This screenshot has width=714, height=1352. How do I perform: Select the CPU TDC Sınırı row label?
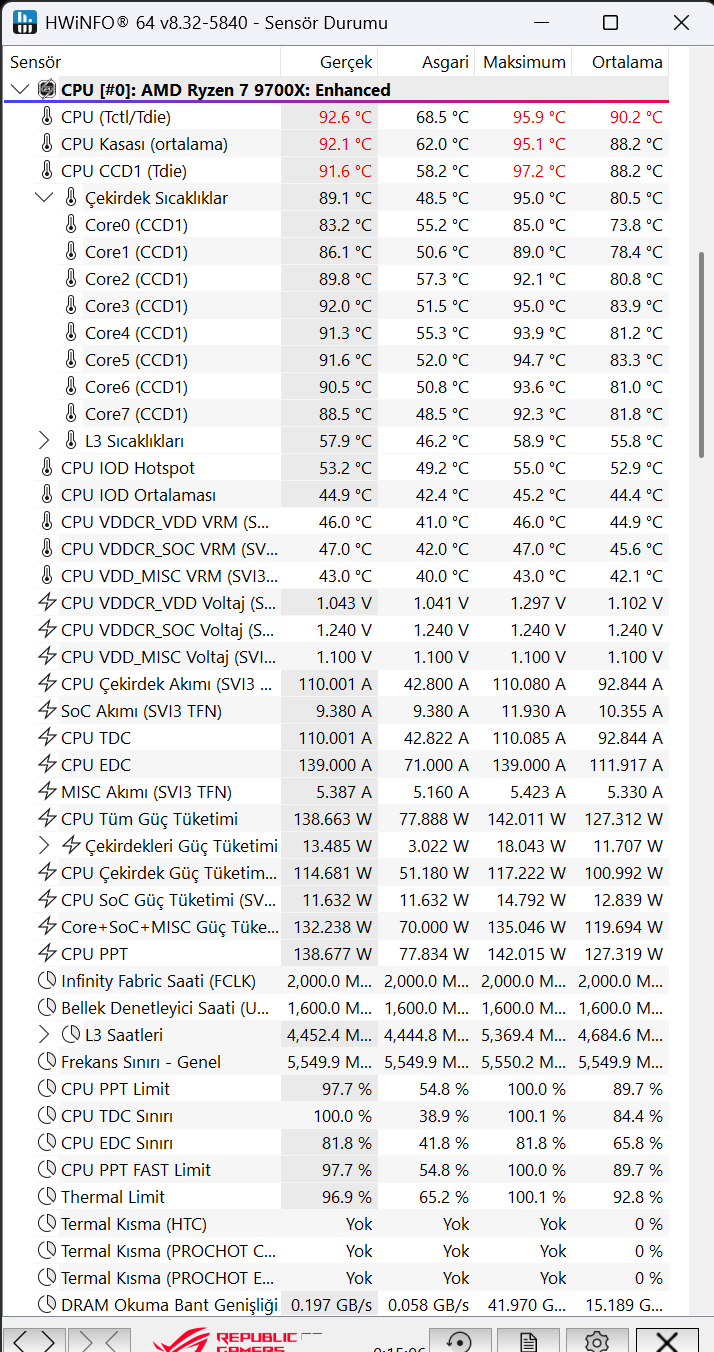pos(117,1116)
